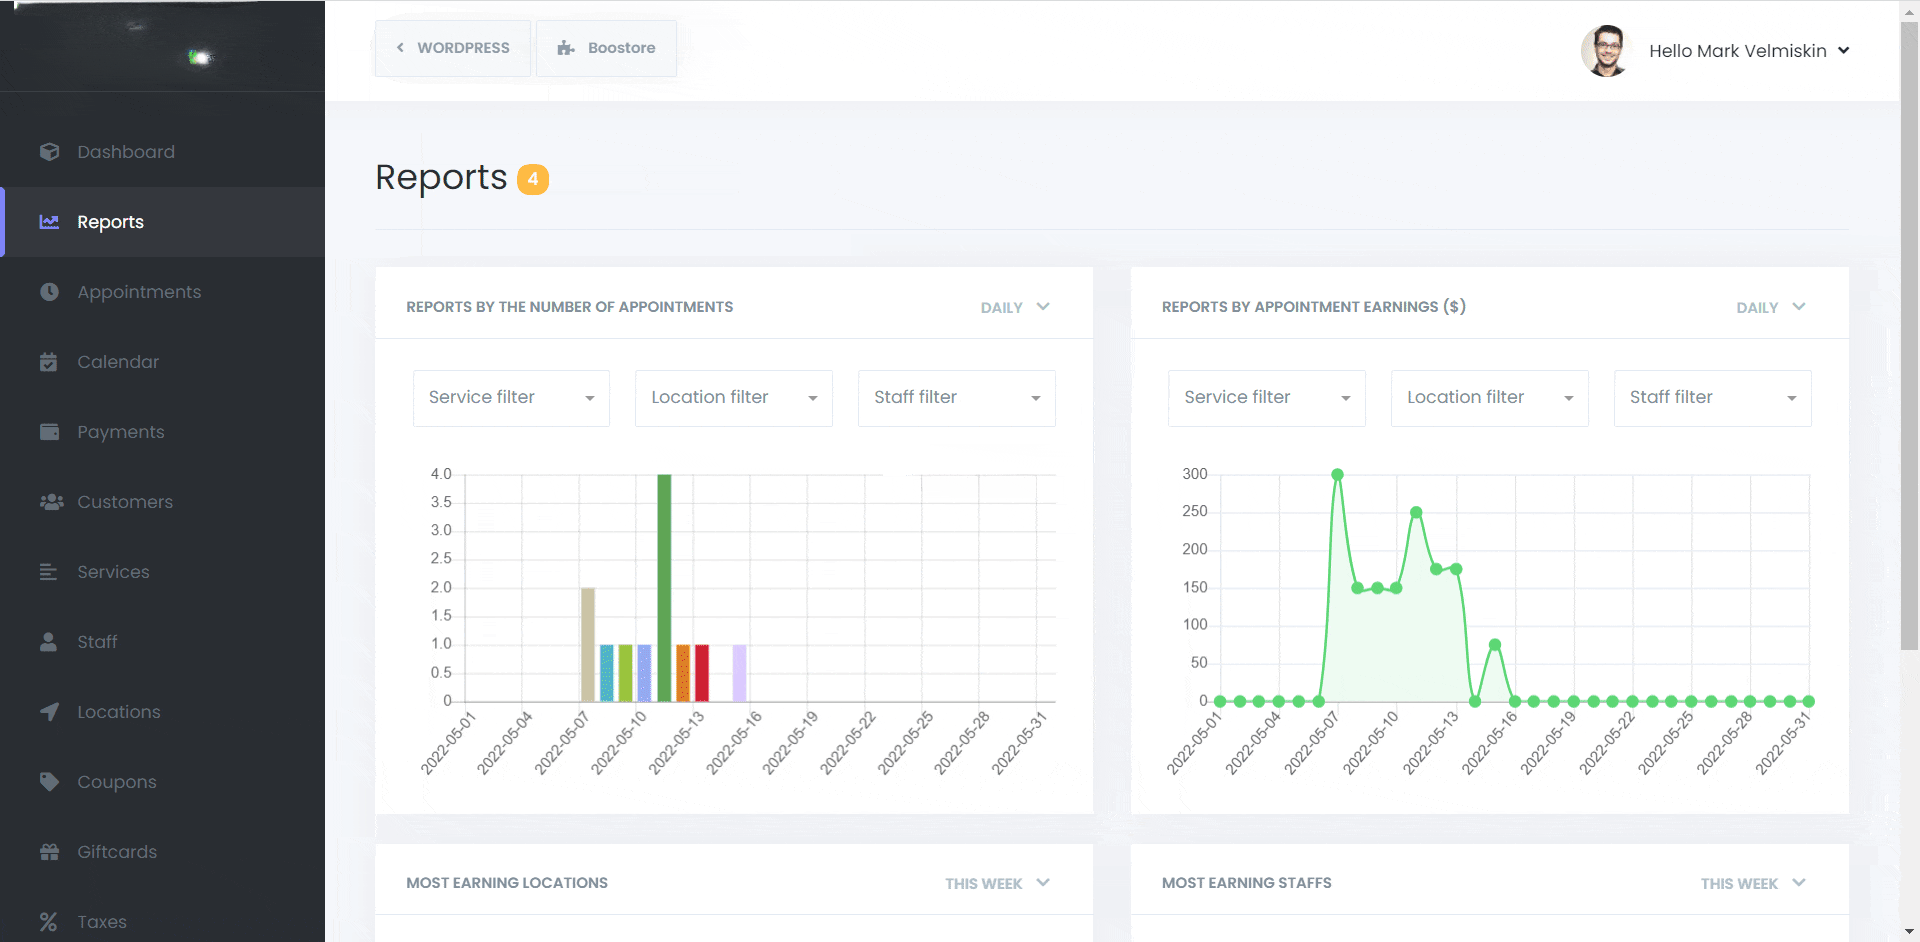Go back to WordPress
This screenshot has height=942, width=1920.
453,48
